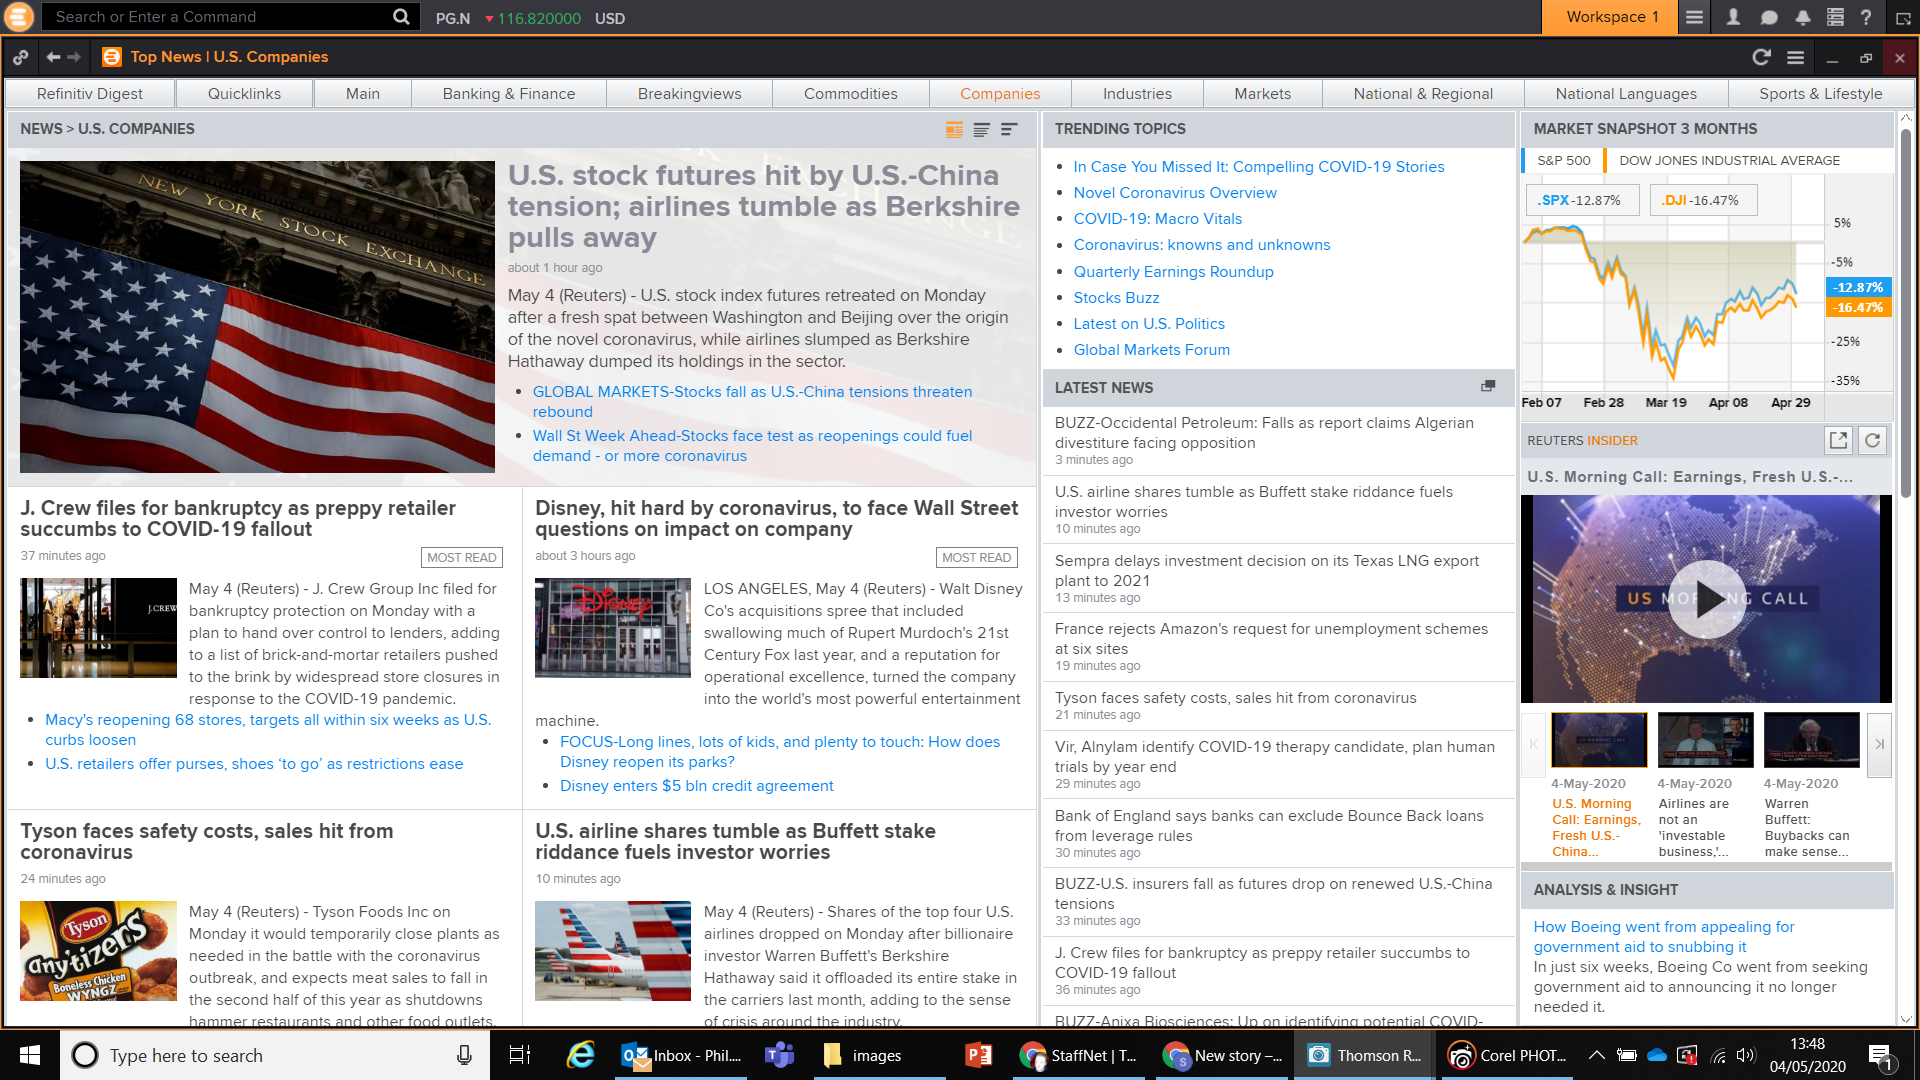Switch to text-only news layout
Viewport: 1920px width, 1080px height.
click(x=981, y=129)
